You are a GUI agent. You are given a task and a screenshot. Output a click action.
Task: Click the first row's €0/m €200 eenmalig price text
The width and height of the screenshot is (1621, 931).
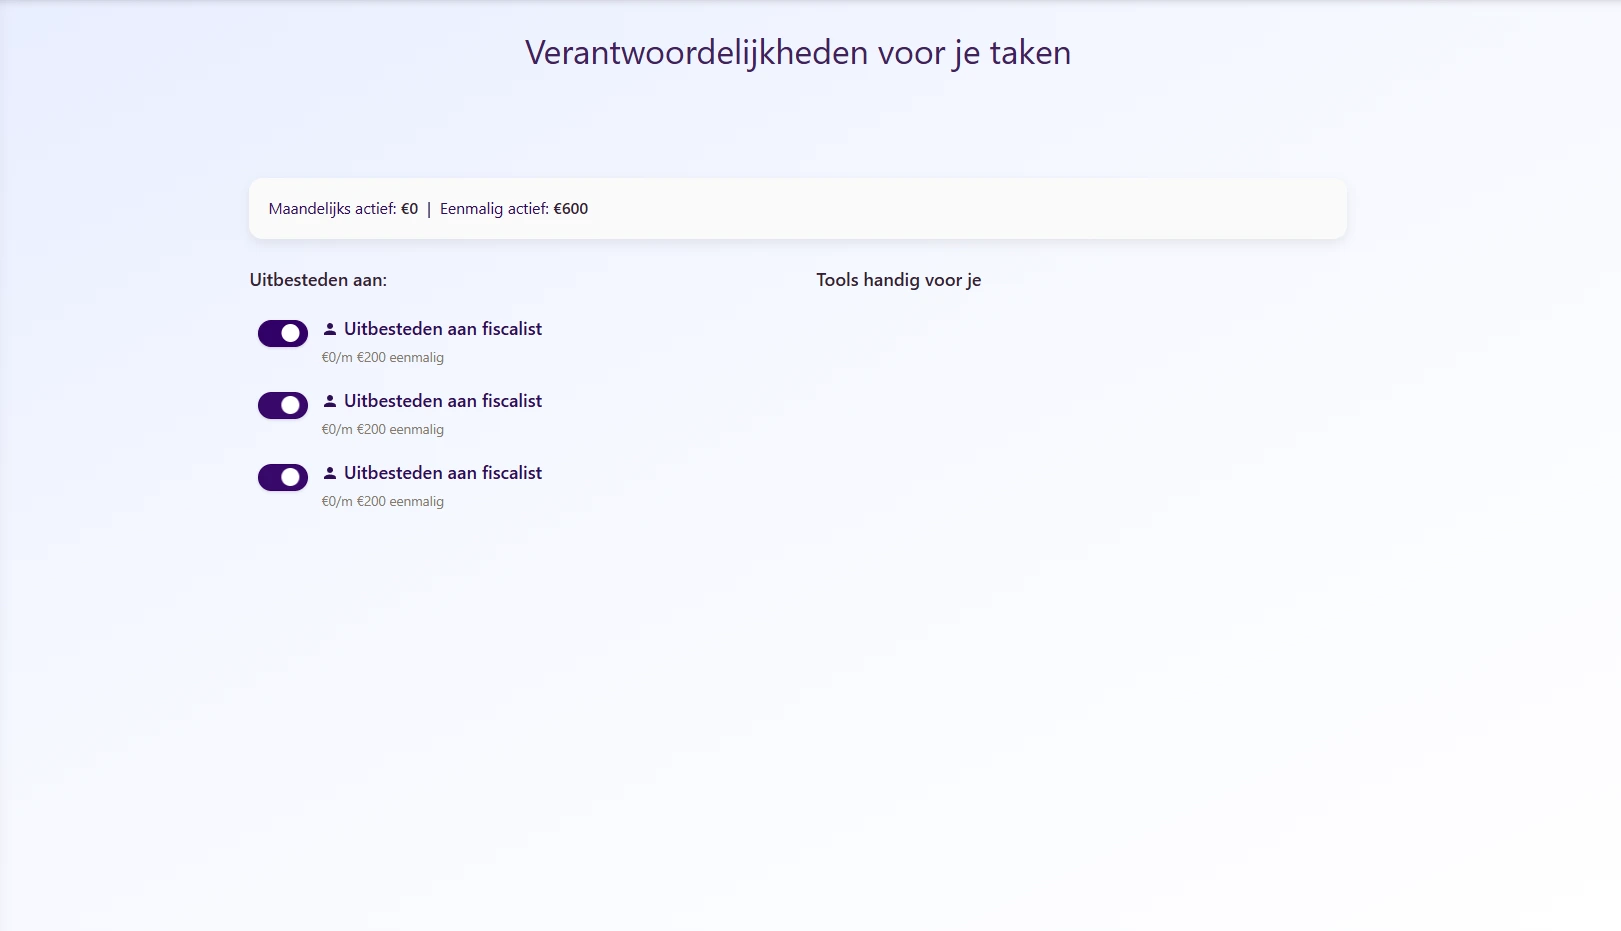(x=382, y=358)
